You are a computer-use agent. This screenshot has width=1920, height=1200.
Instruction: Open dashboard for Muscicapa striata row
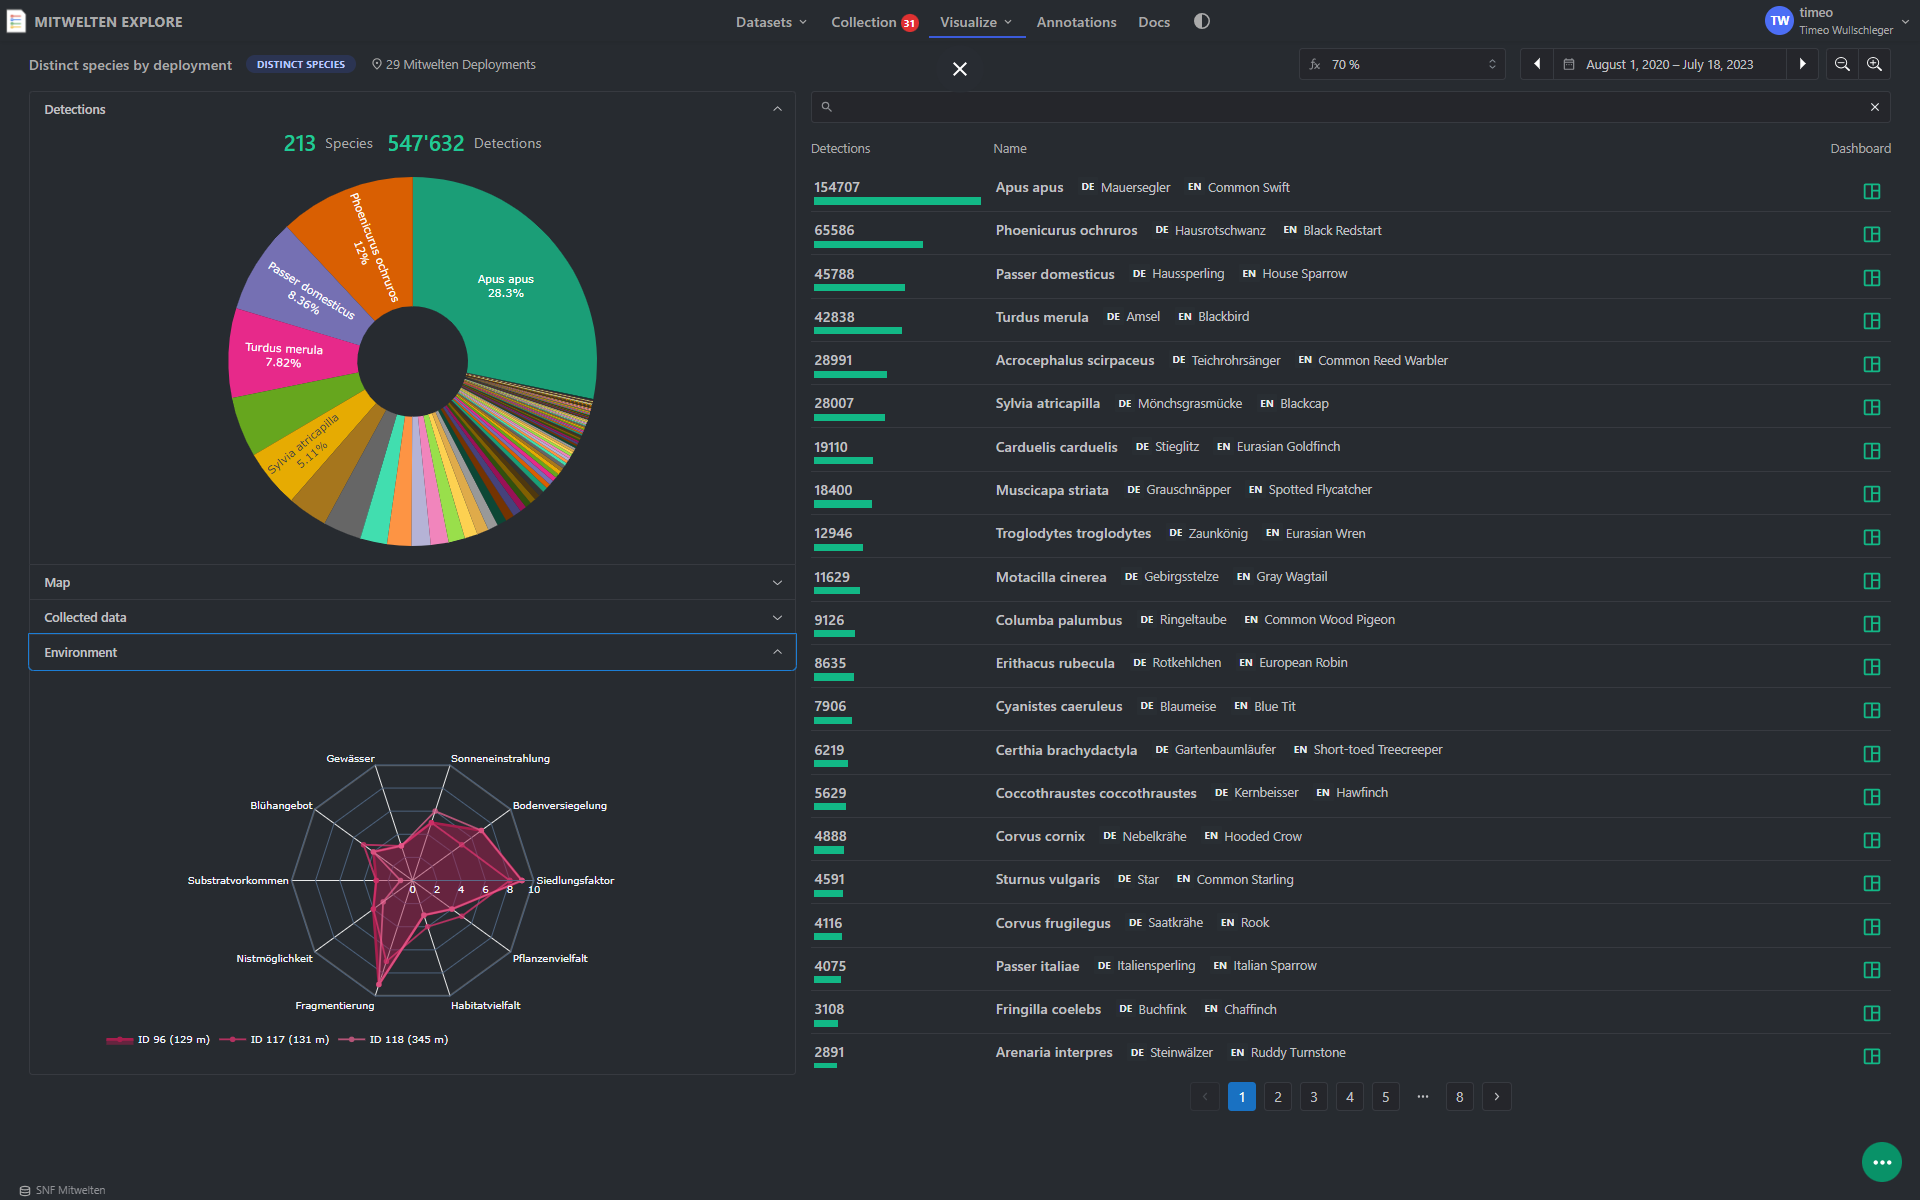tap(1872, 494)
